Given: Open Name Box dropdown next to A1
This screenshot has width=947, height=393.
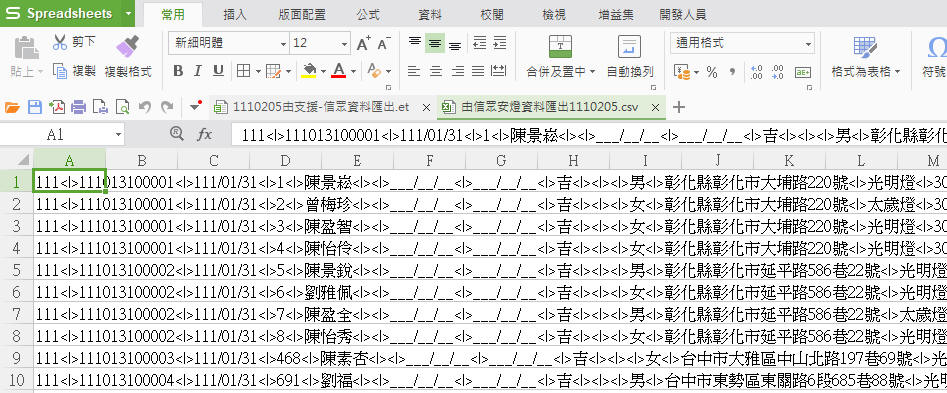Looking at the screenshot, I should [x=118, y=135].
